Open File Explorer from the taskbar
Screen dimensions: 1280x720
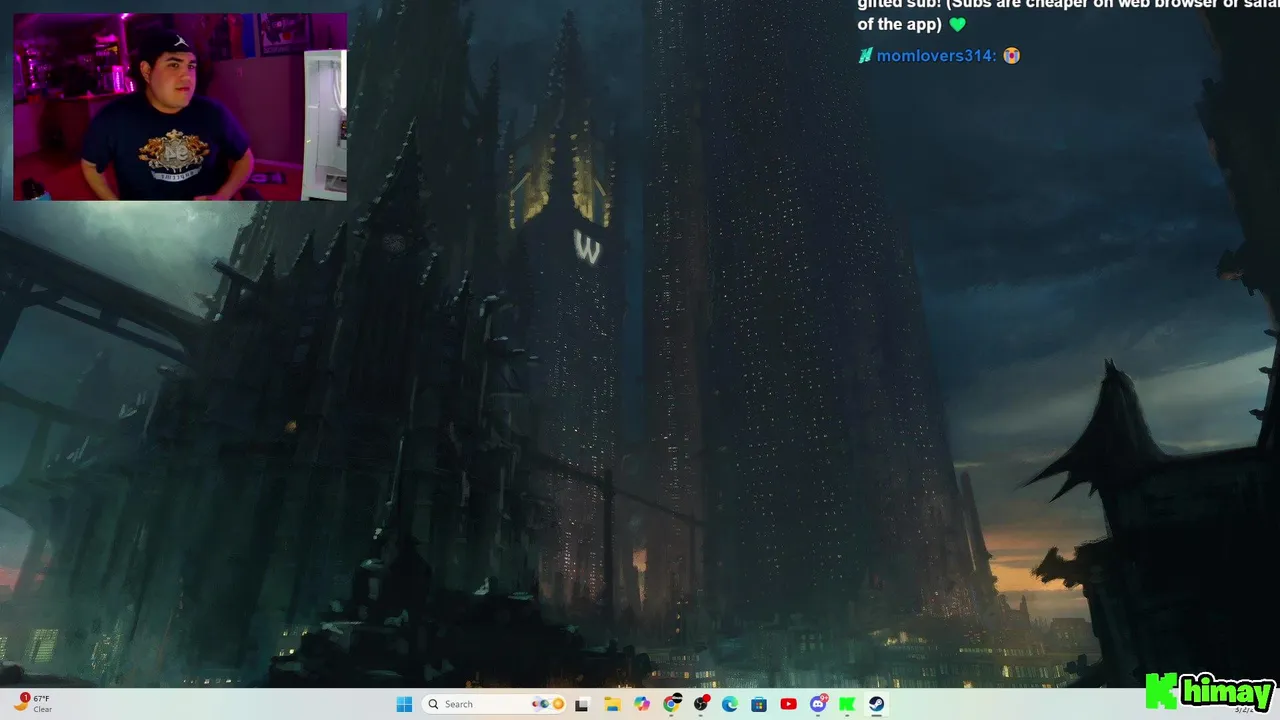[612, 704]
